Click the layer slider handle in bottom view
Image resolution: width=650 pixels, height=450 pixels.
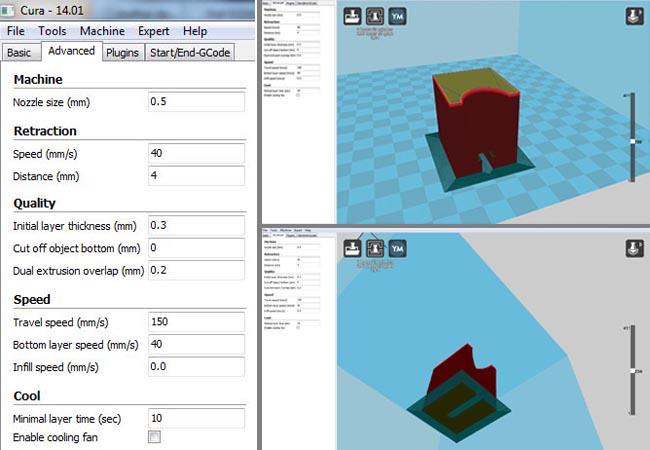(x=633, y=371)
